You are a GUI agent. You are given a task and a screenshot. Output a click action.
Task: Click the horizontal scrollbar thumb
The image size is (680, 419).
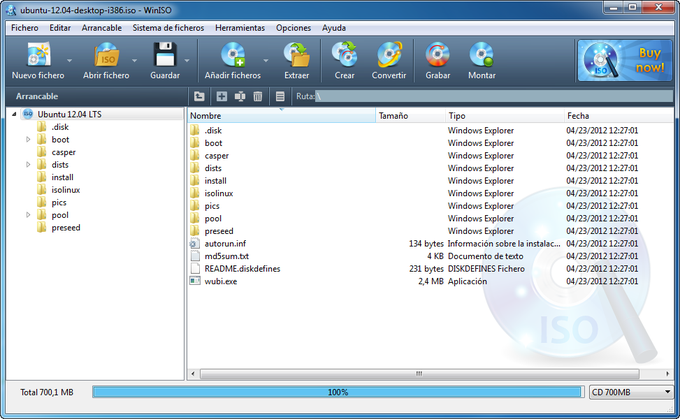click(419, 373)
